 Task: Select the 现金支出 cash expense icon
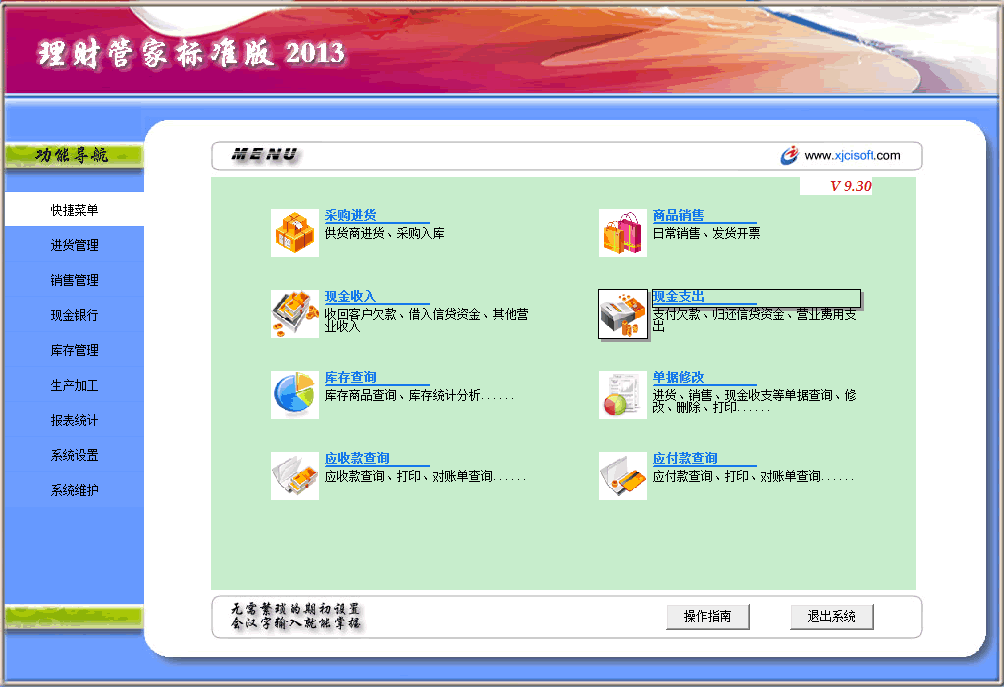point(622,313)
